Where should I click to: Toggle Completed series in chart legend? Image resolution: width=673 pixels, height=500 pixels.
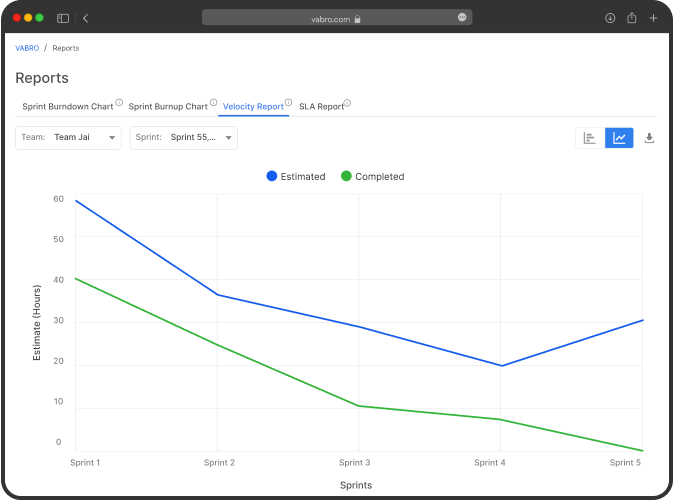pos(373,176)
